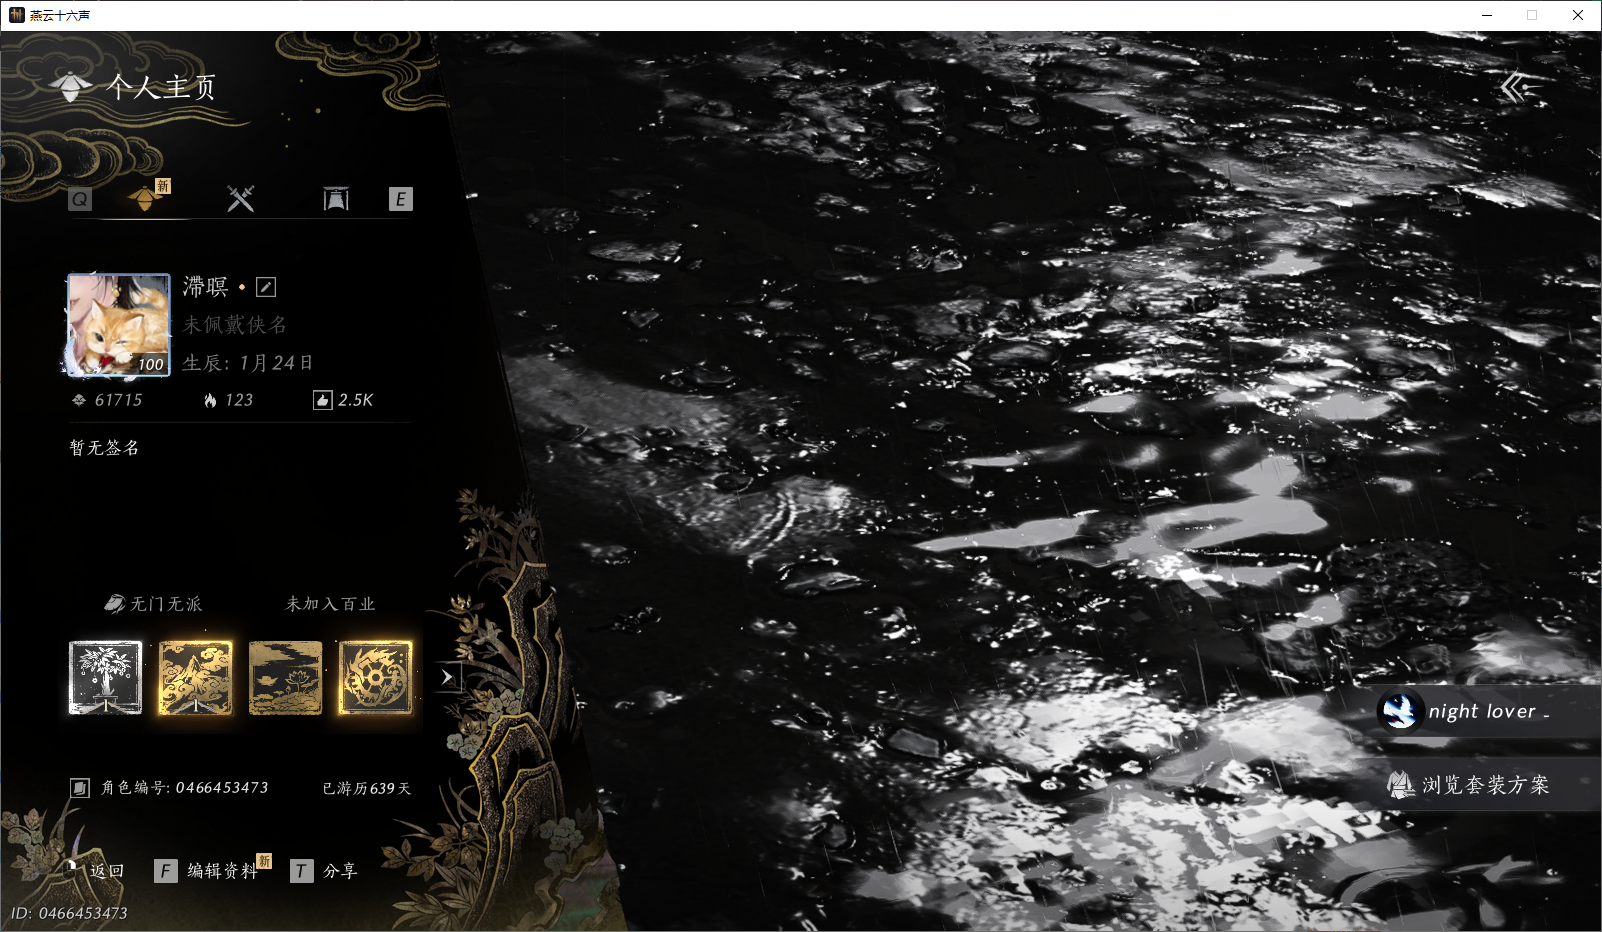Click 未加入百业 guild label
The width and height of the screenshot is (1602, 932).
coord(331,604)
